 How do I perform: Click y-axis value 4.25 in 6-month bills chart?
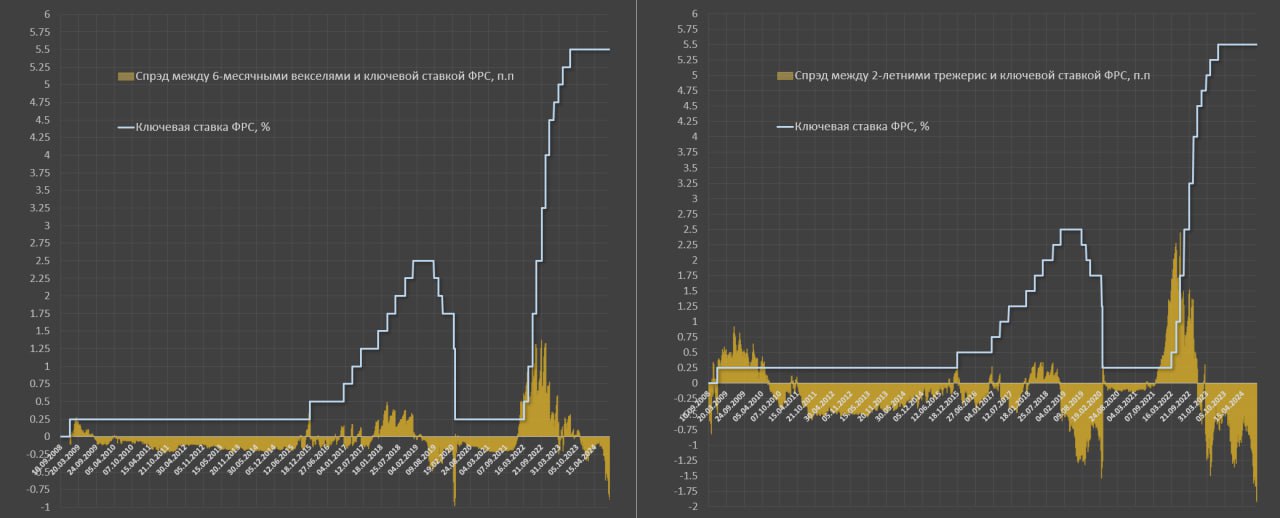tap(37, 137)
